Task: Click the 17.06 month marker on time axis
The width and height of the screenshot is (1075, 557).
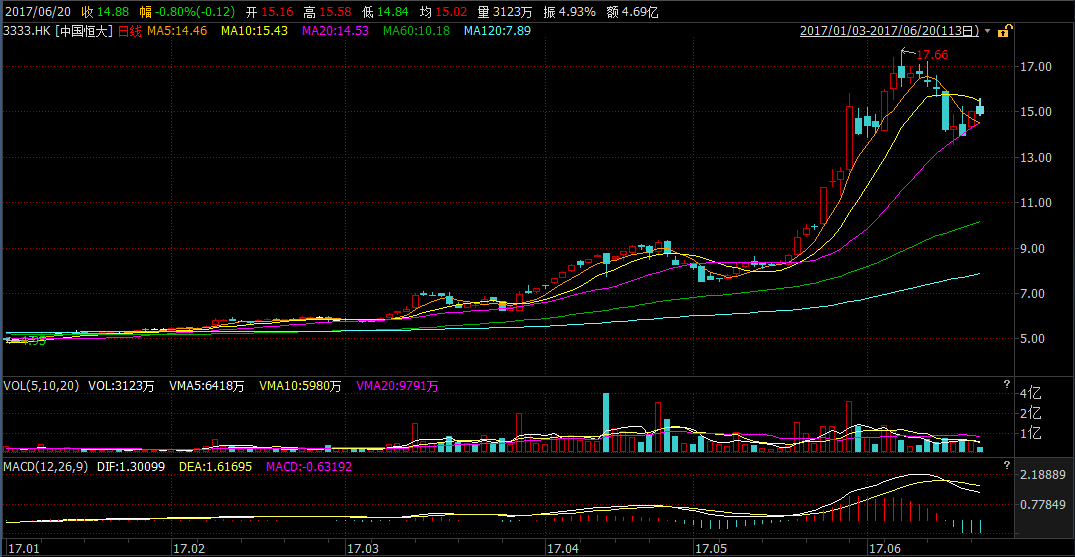Action: (884, 549)
